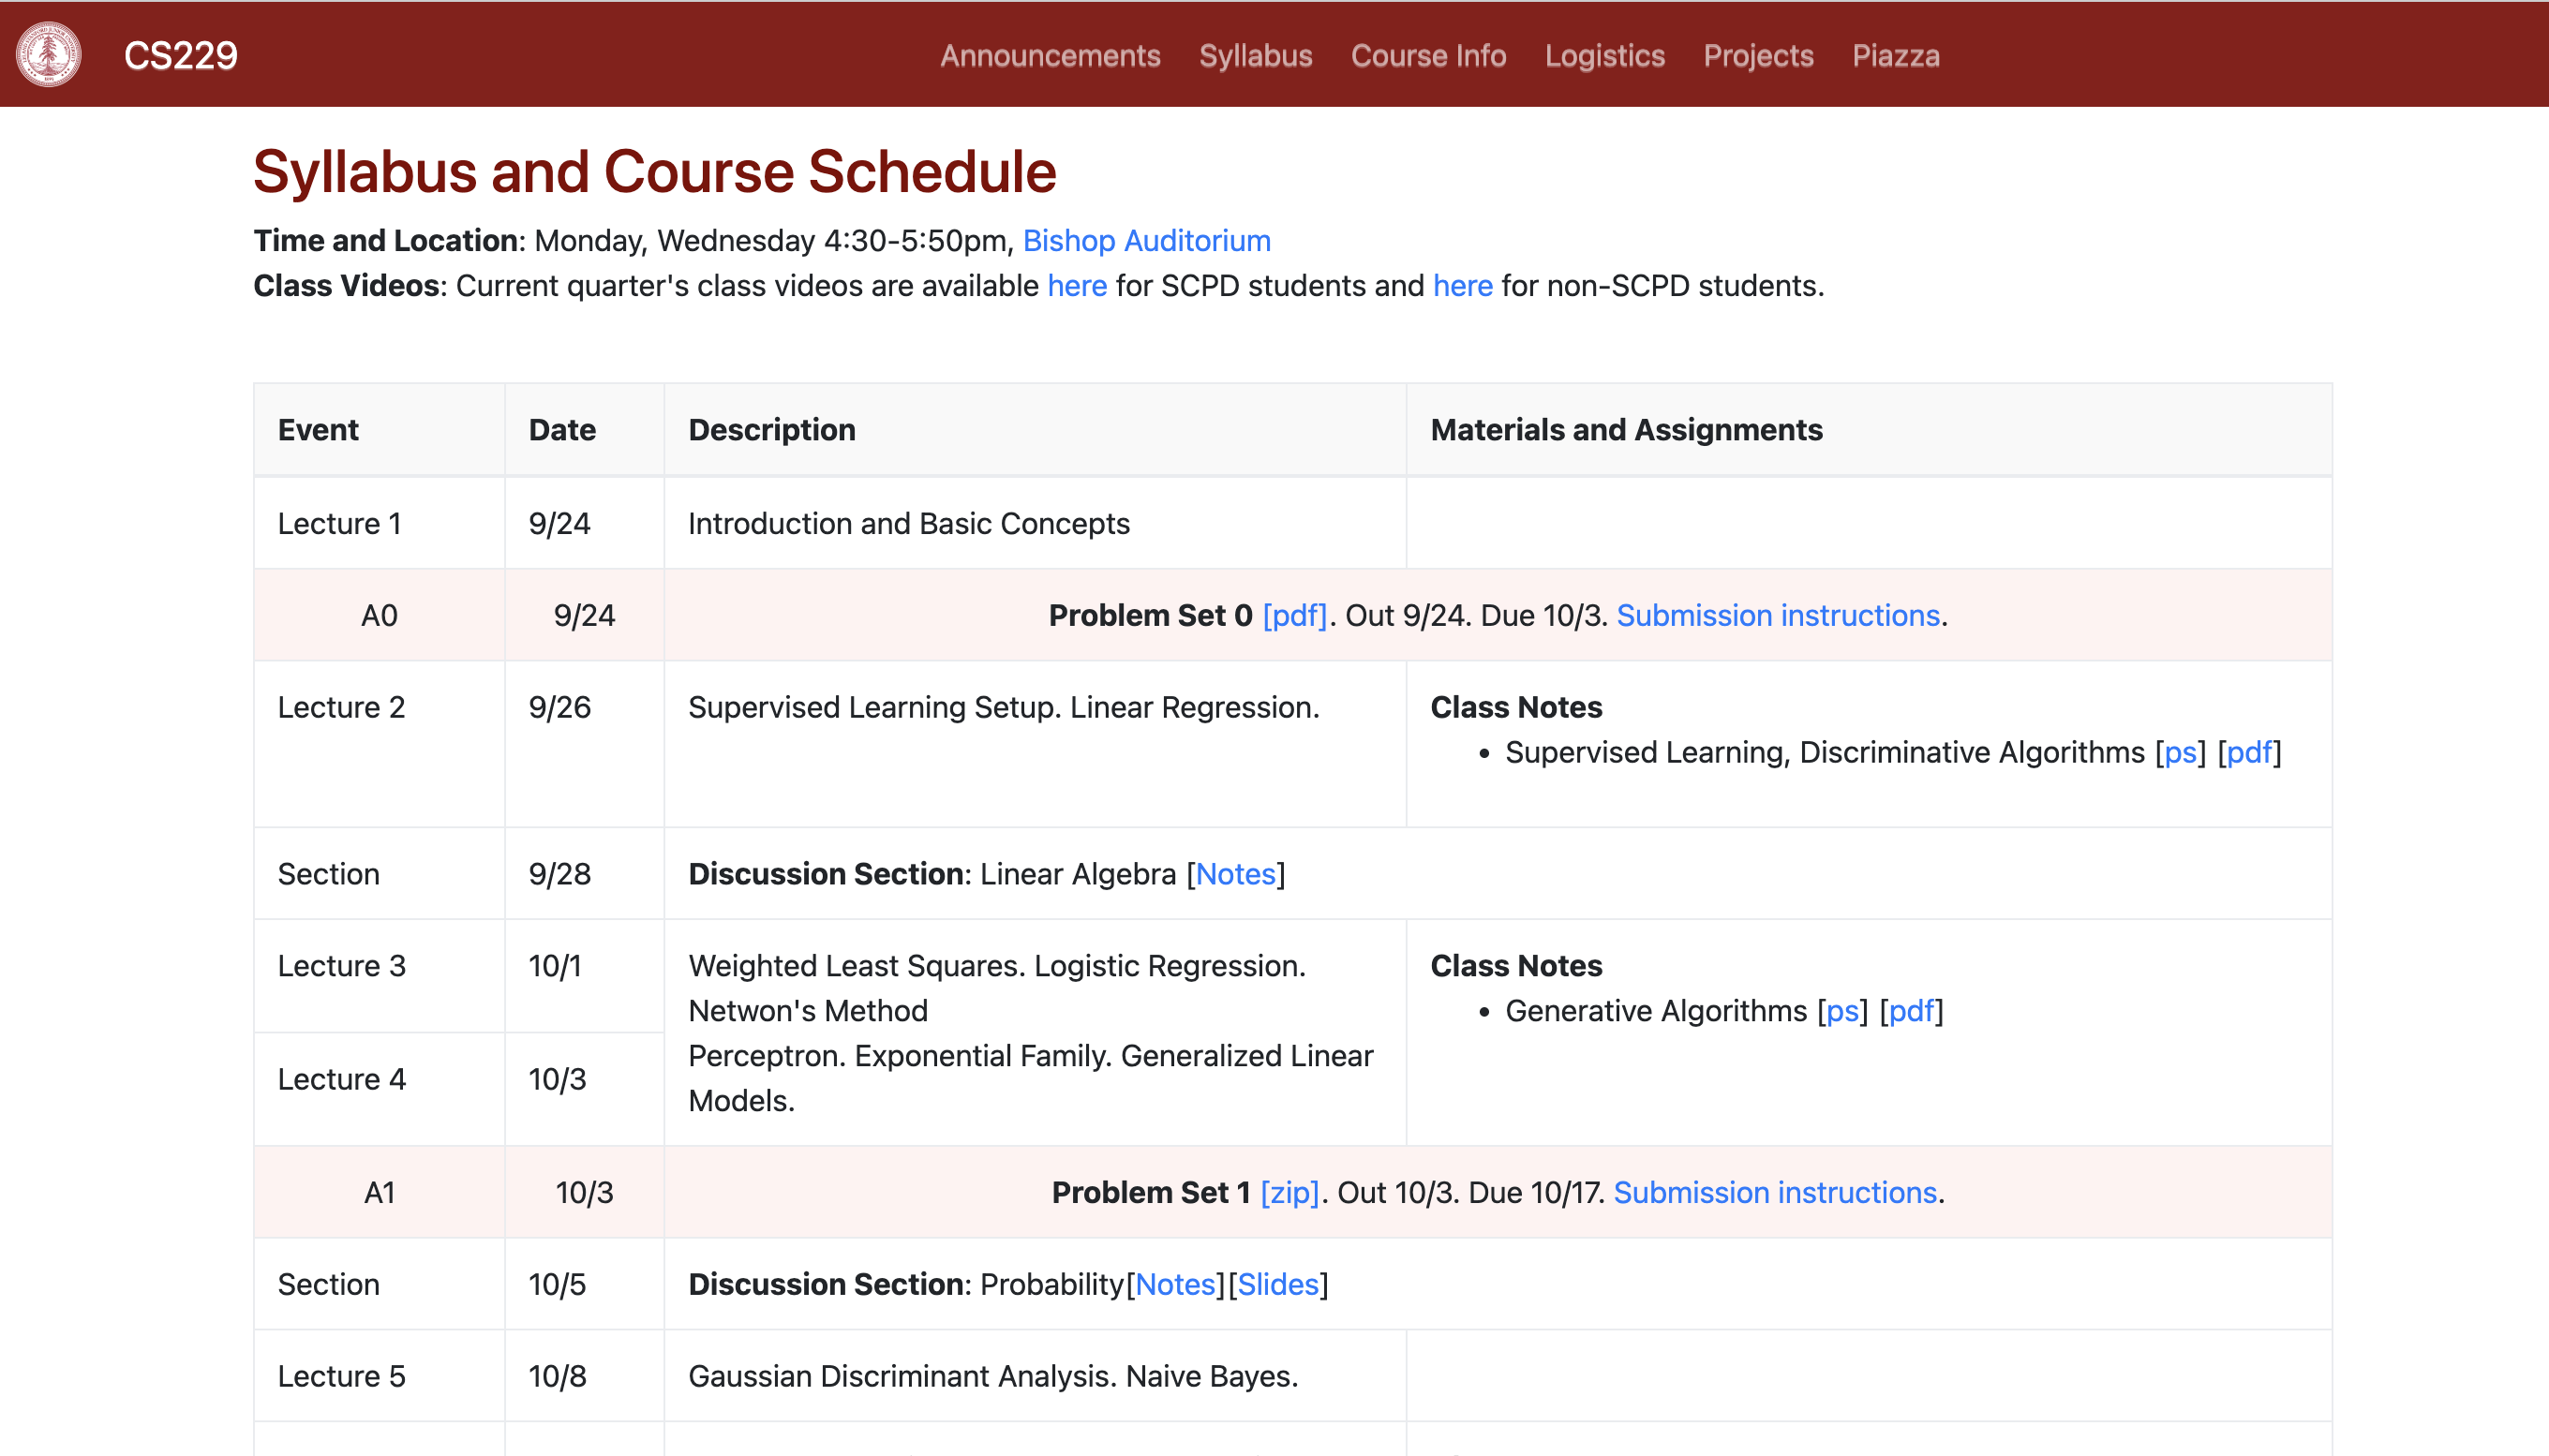
Task: Download the Problem Set 1 zip file
Action: coord(1290,1191)
